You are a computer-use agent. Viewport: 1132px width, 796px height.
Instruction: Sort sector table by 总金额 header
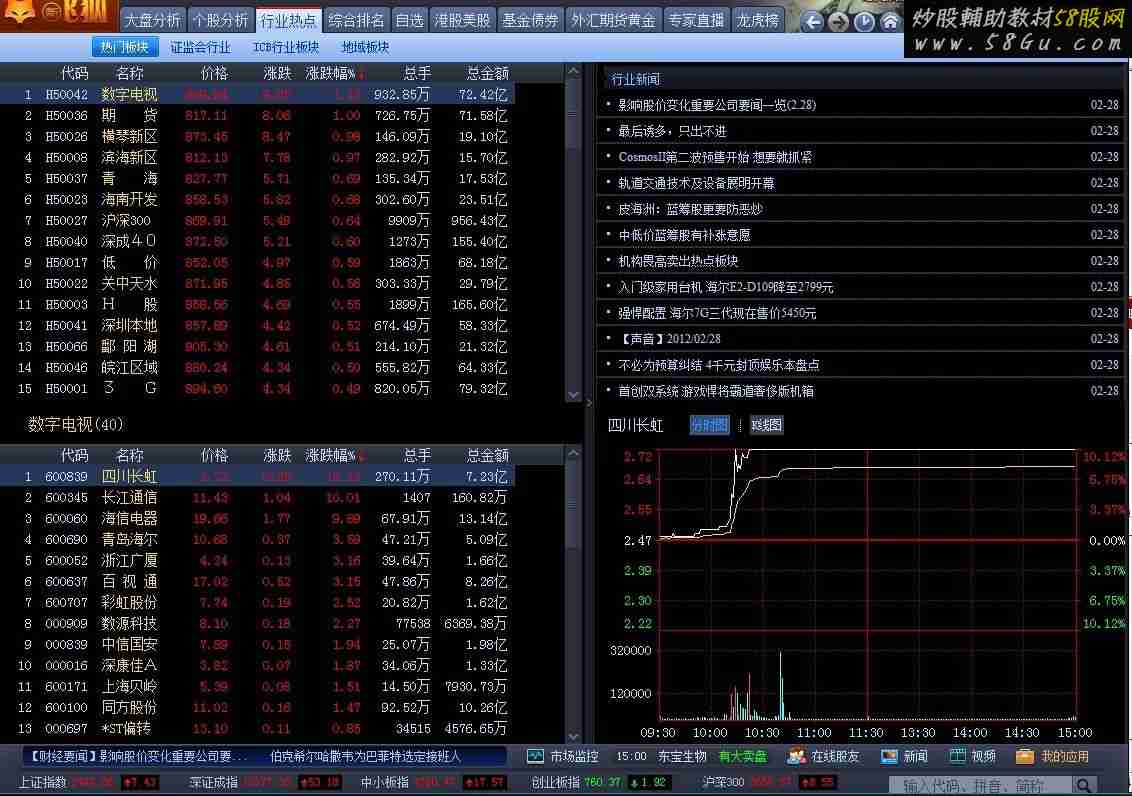[x=487, y=74]
